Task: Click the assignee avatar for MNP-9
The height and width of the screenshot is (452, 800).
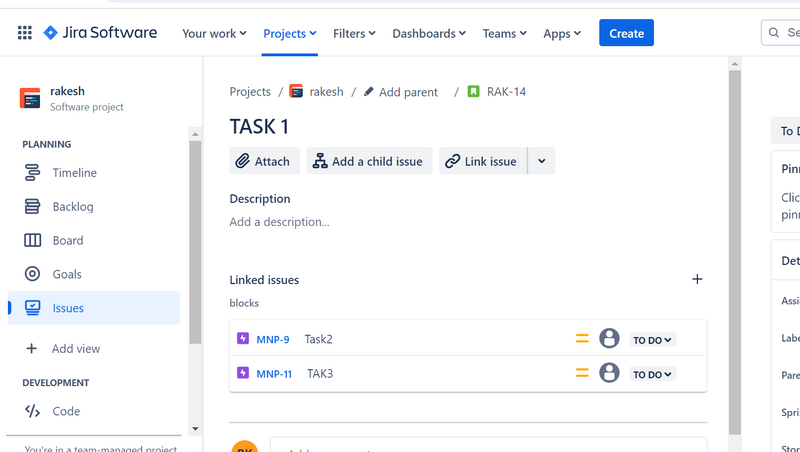Action: pyautogui.click(x=609, y=339)
